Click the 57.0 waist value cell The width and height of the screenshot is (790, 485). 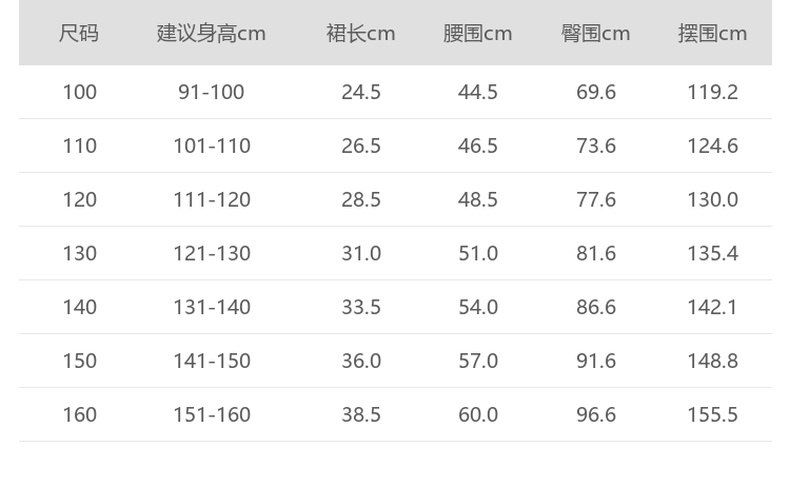pyautogui.click(x=478, y=361)
